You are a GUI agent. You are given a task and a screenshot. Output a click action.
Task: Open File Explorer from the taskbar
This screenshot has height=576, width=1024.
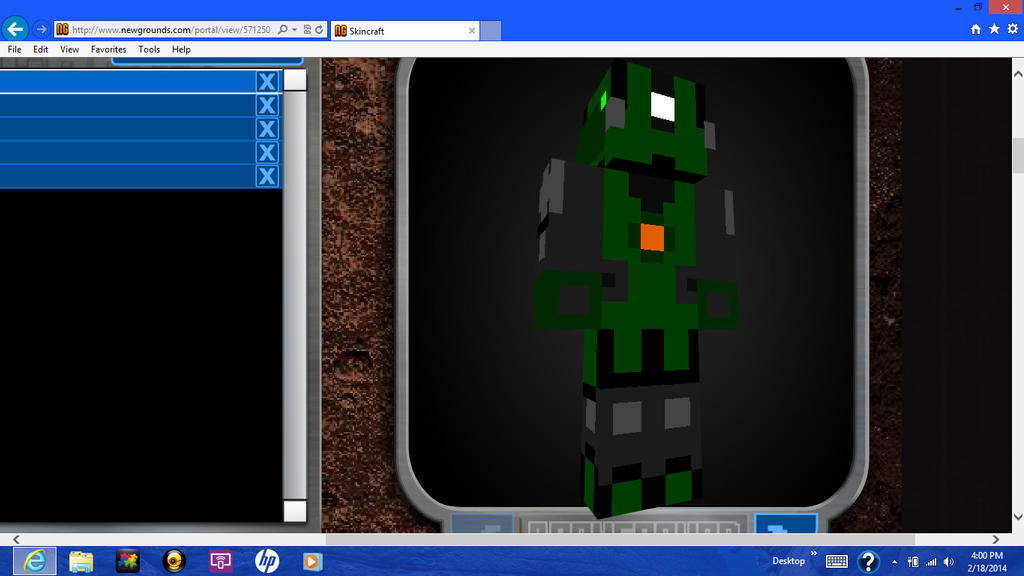(x=81, y=561)
